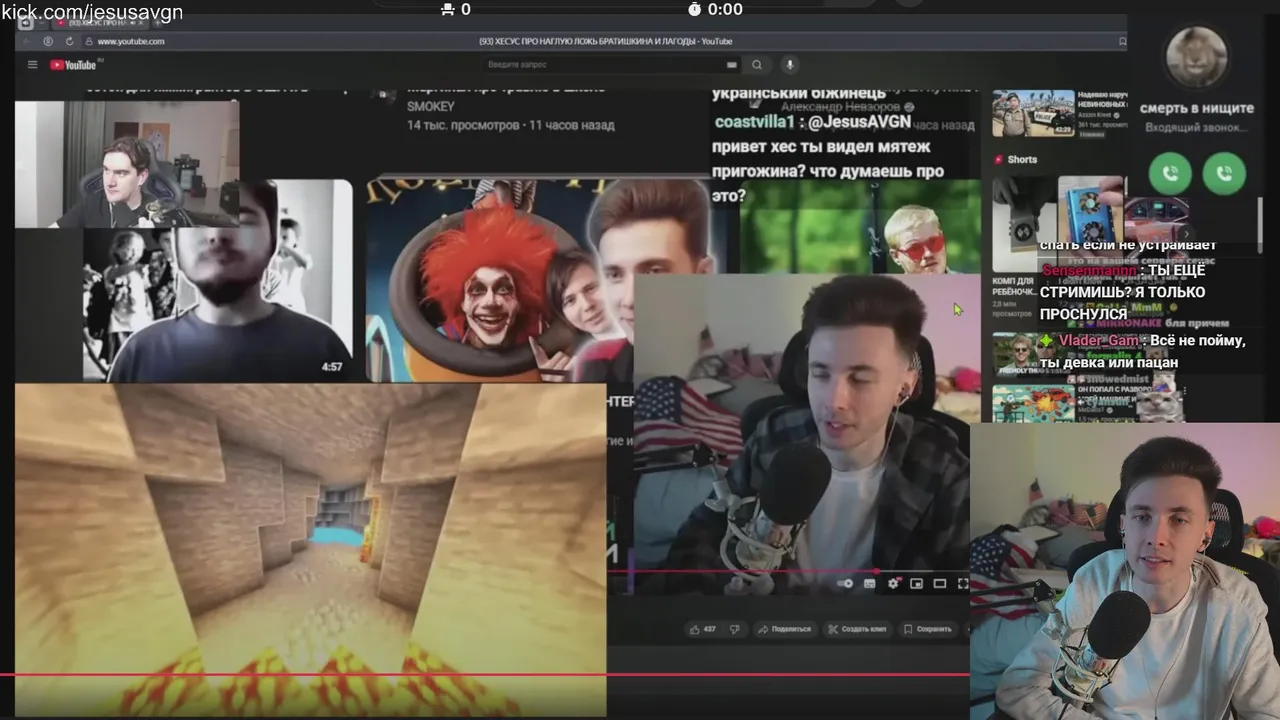Open the police officer sidebar video thumbnail
Image resolution: width=1280 pixels, height=720 pixels.
pyautogui.click(x=1033, y=113)
